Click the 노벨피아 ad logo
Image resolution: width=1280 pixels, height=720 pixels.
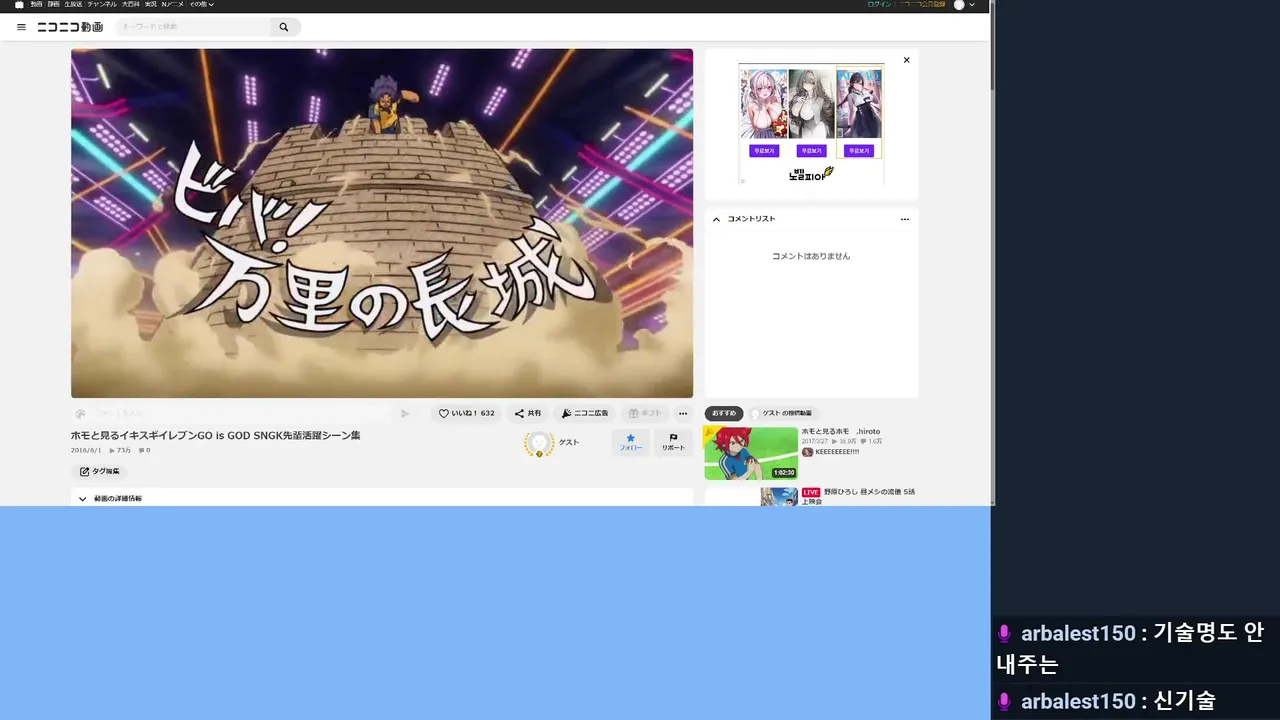pos(811,173)
